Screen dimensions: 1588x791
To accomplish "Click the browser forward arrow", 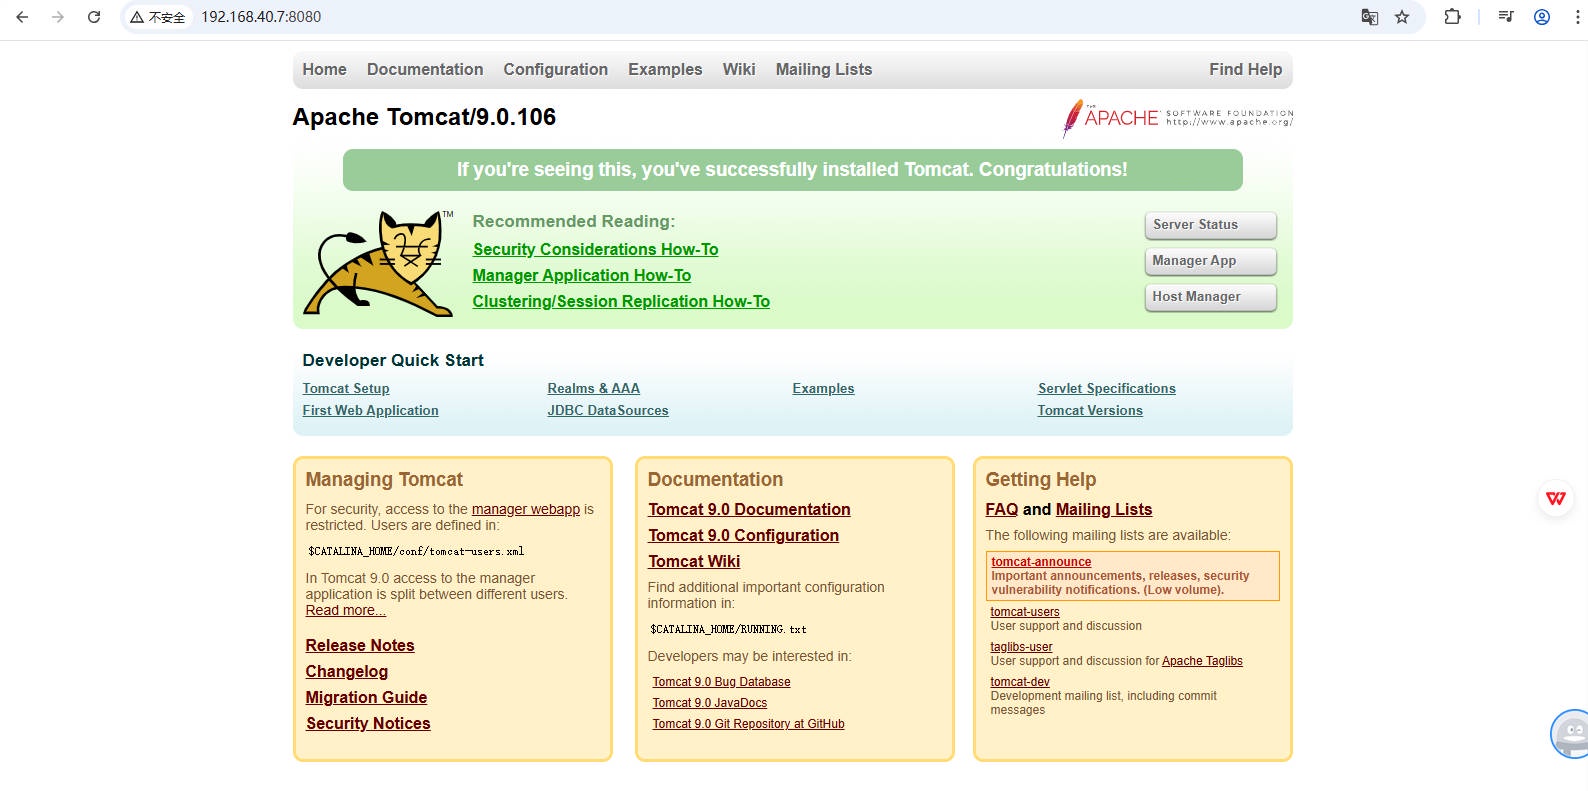I will 58,17.
